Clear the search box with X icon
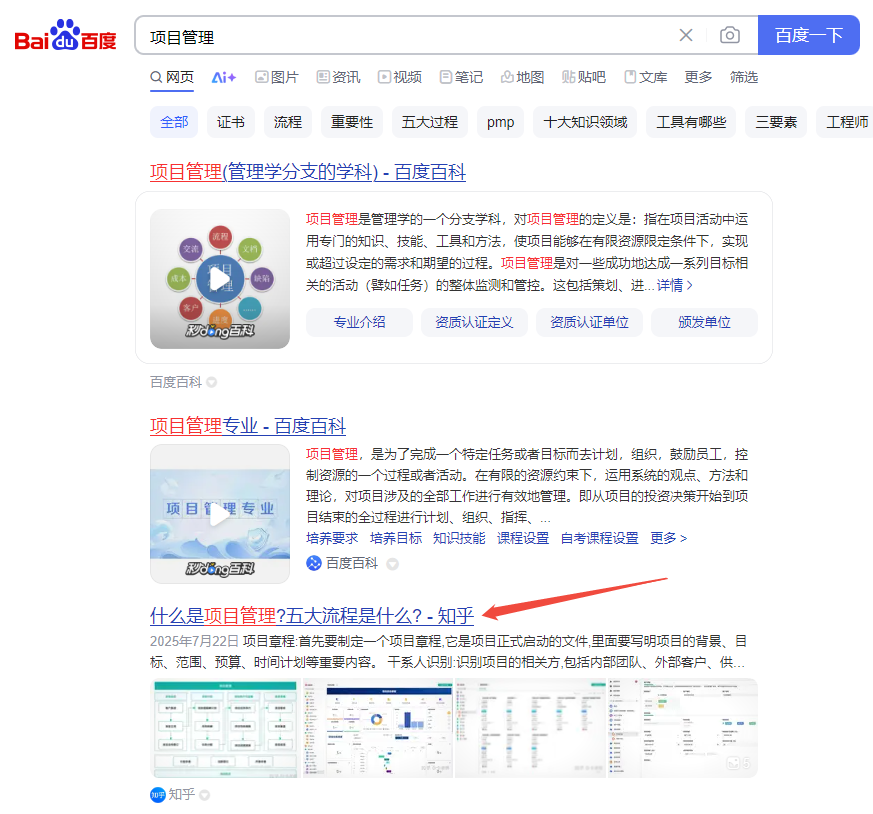 (x=686, y=36)
